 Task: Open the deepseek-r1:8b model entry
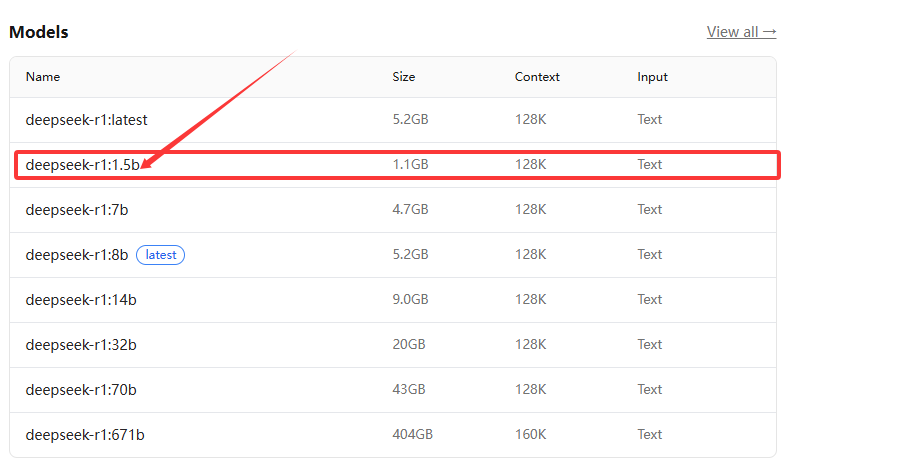click(77, 255)
